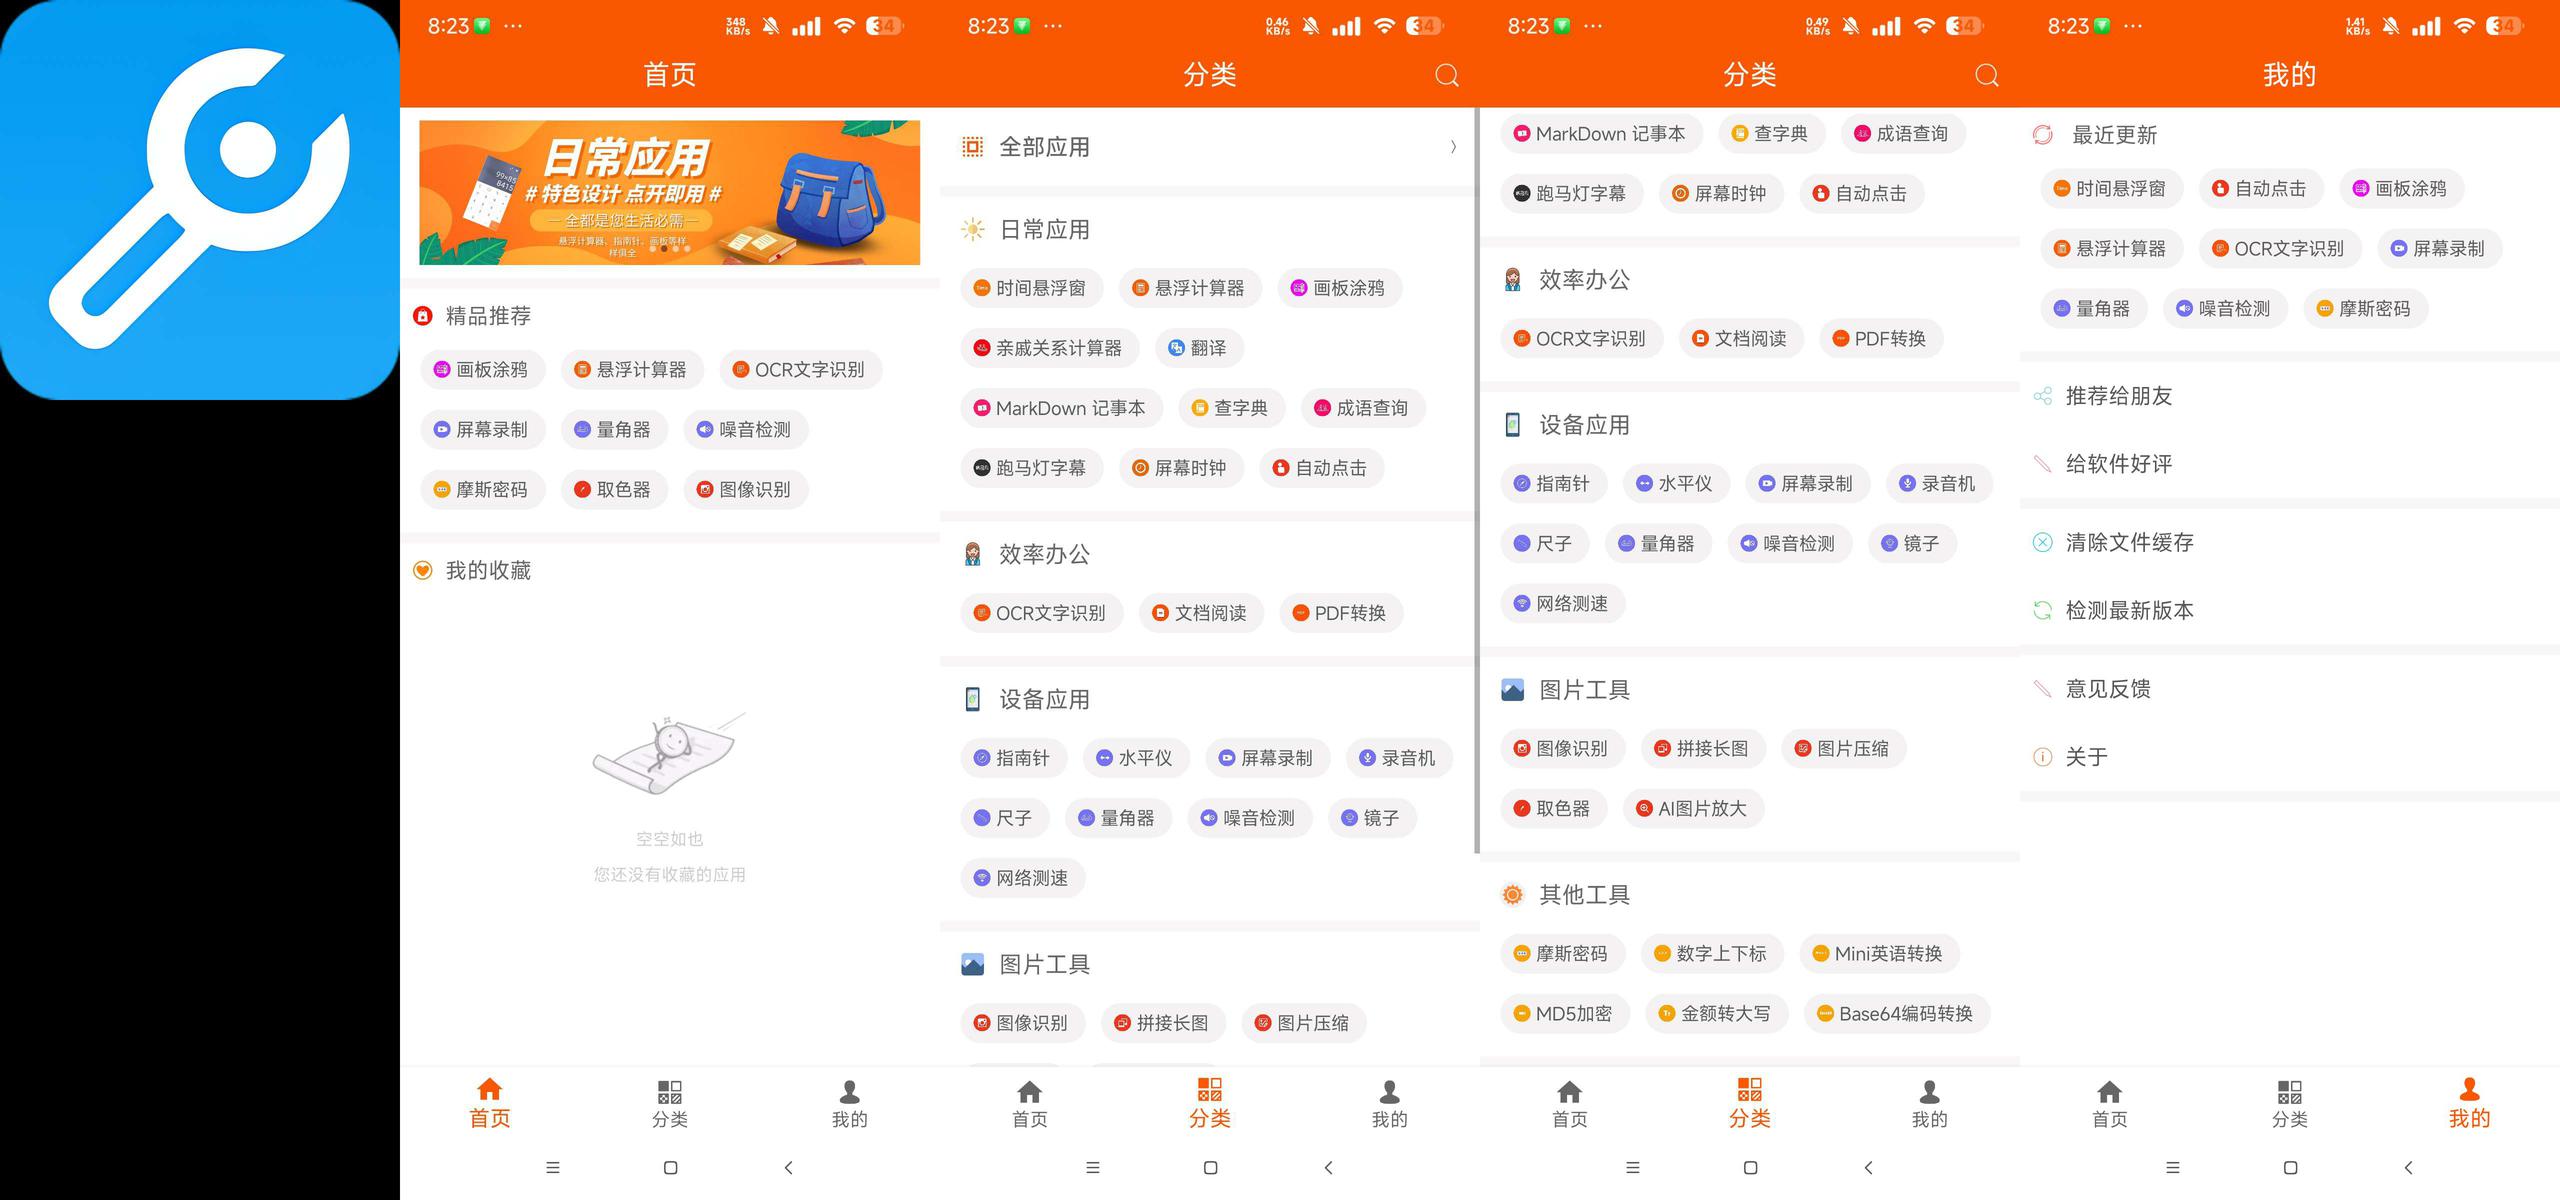2560x1200 pixels.
Task: Open 取色器 color picker tool in 精品推荐
Action: coord(613,489)
